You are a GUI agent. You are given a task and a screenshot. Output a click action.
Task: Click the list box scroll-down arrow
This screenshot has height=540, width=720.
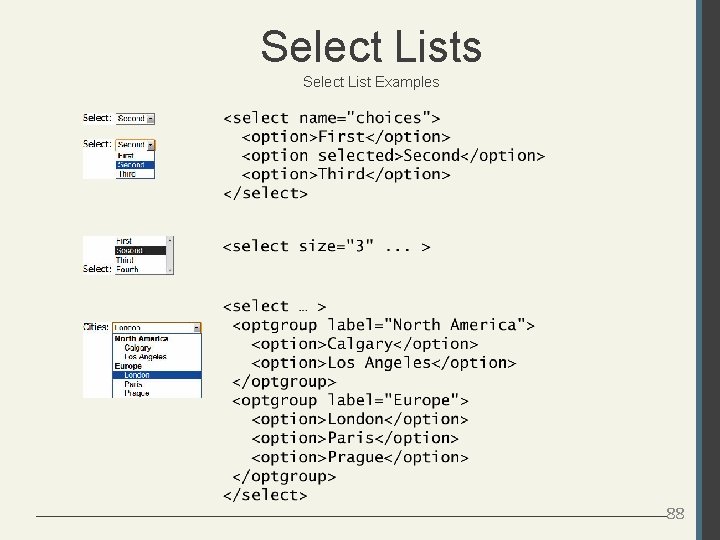pos(170,269)
